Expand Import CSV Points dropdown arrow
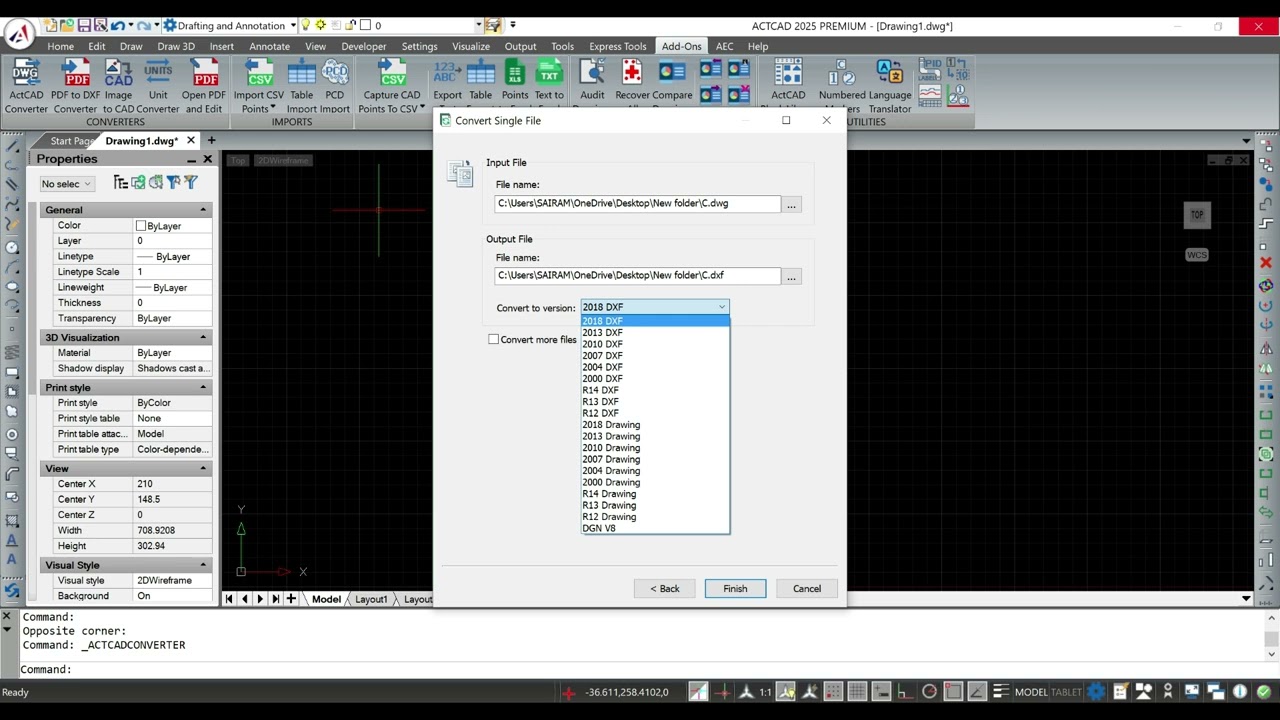Viewport: 1280px width, 720px height. (273, 109)
